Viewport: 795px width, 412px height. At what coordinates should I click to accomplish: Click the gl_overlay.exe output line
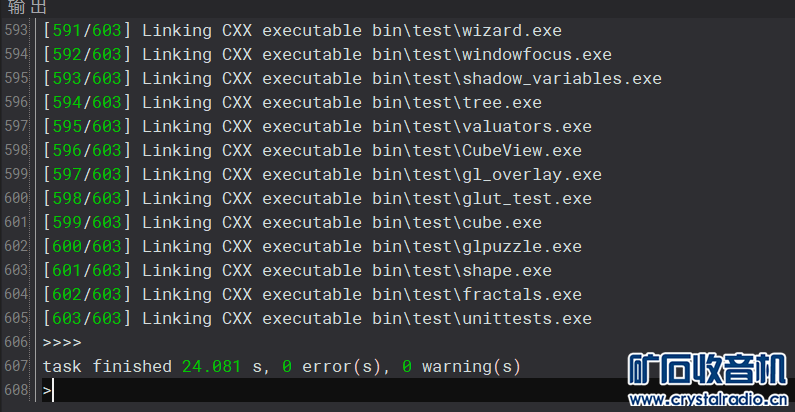tap(321, 175)
